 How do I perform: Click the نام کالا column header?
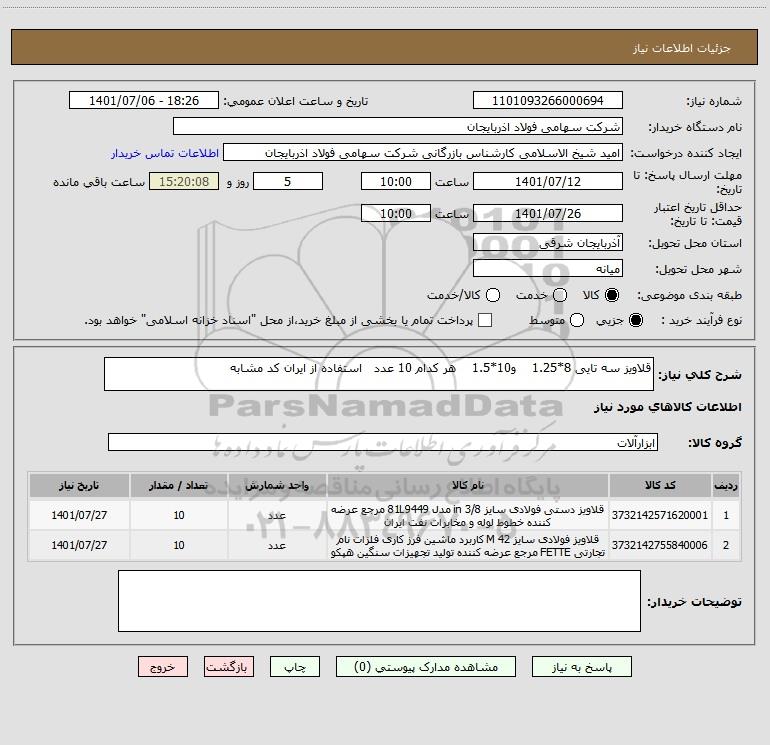(x=468, y=485)
